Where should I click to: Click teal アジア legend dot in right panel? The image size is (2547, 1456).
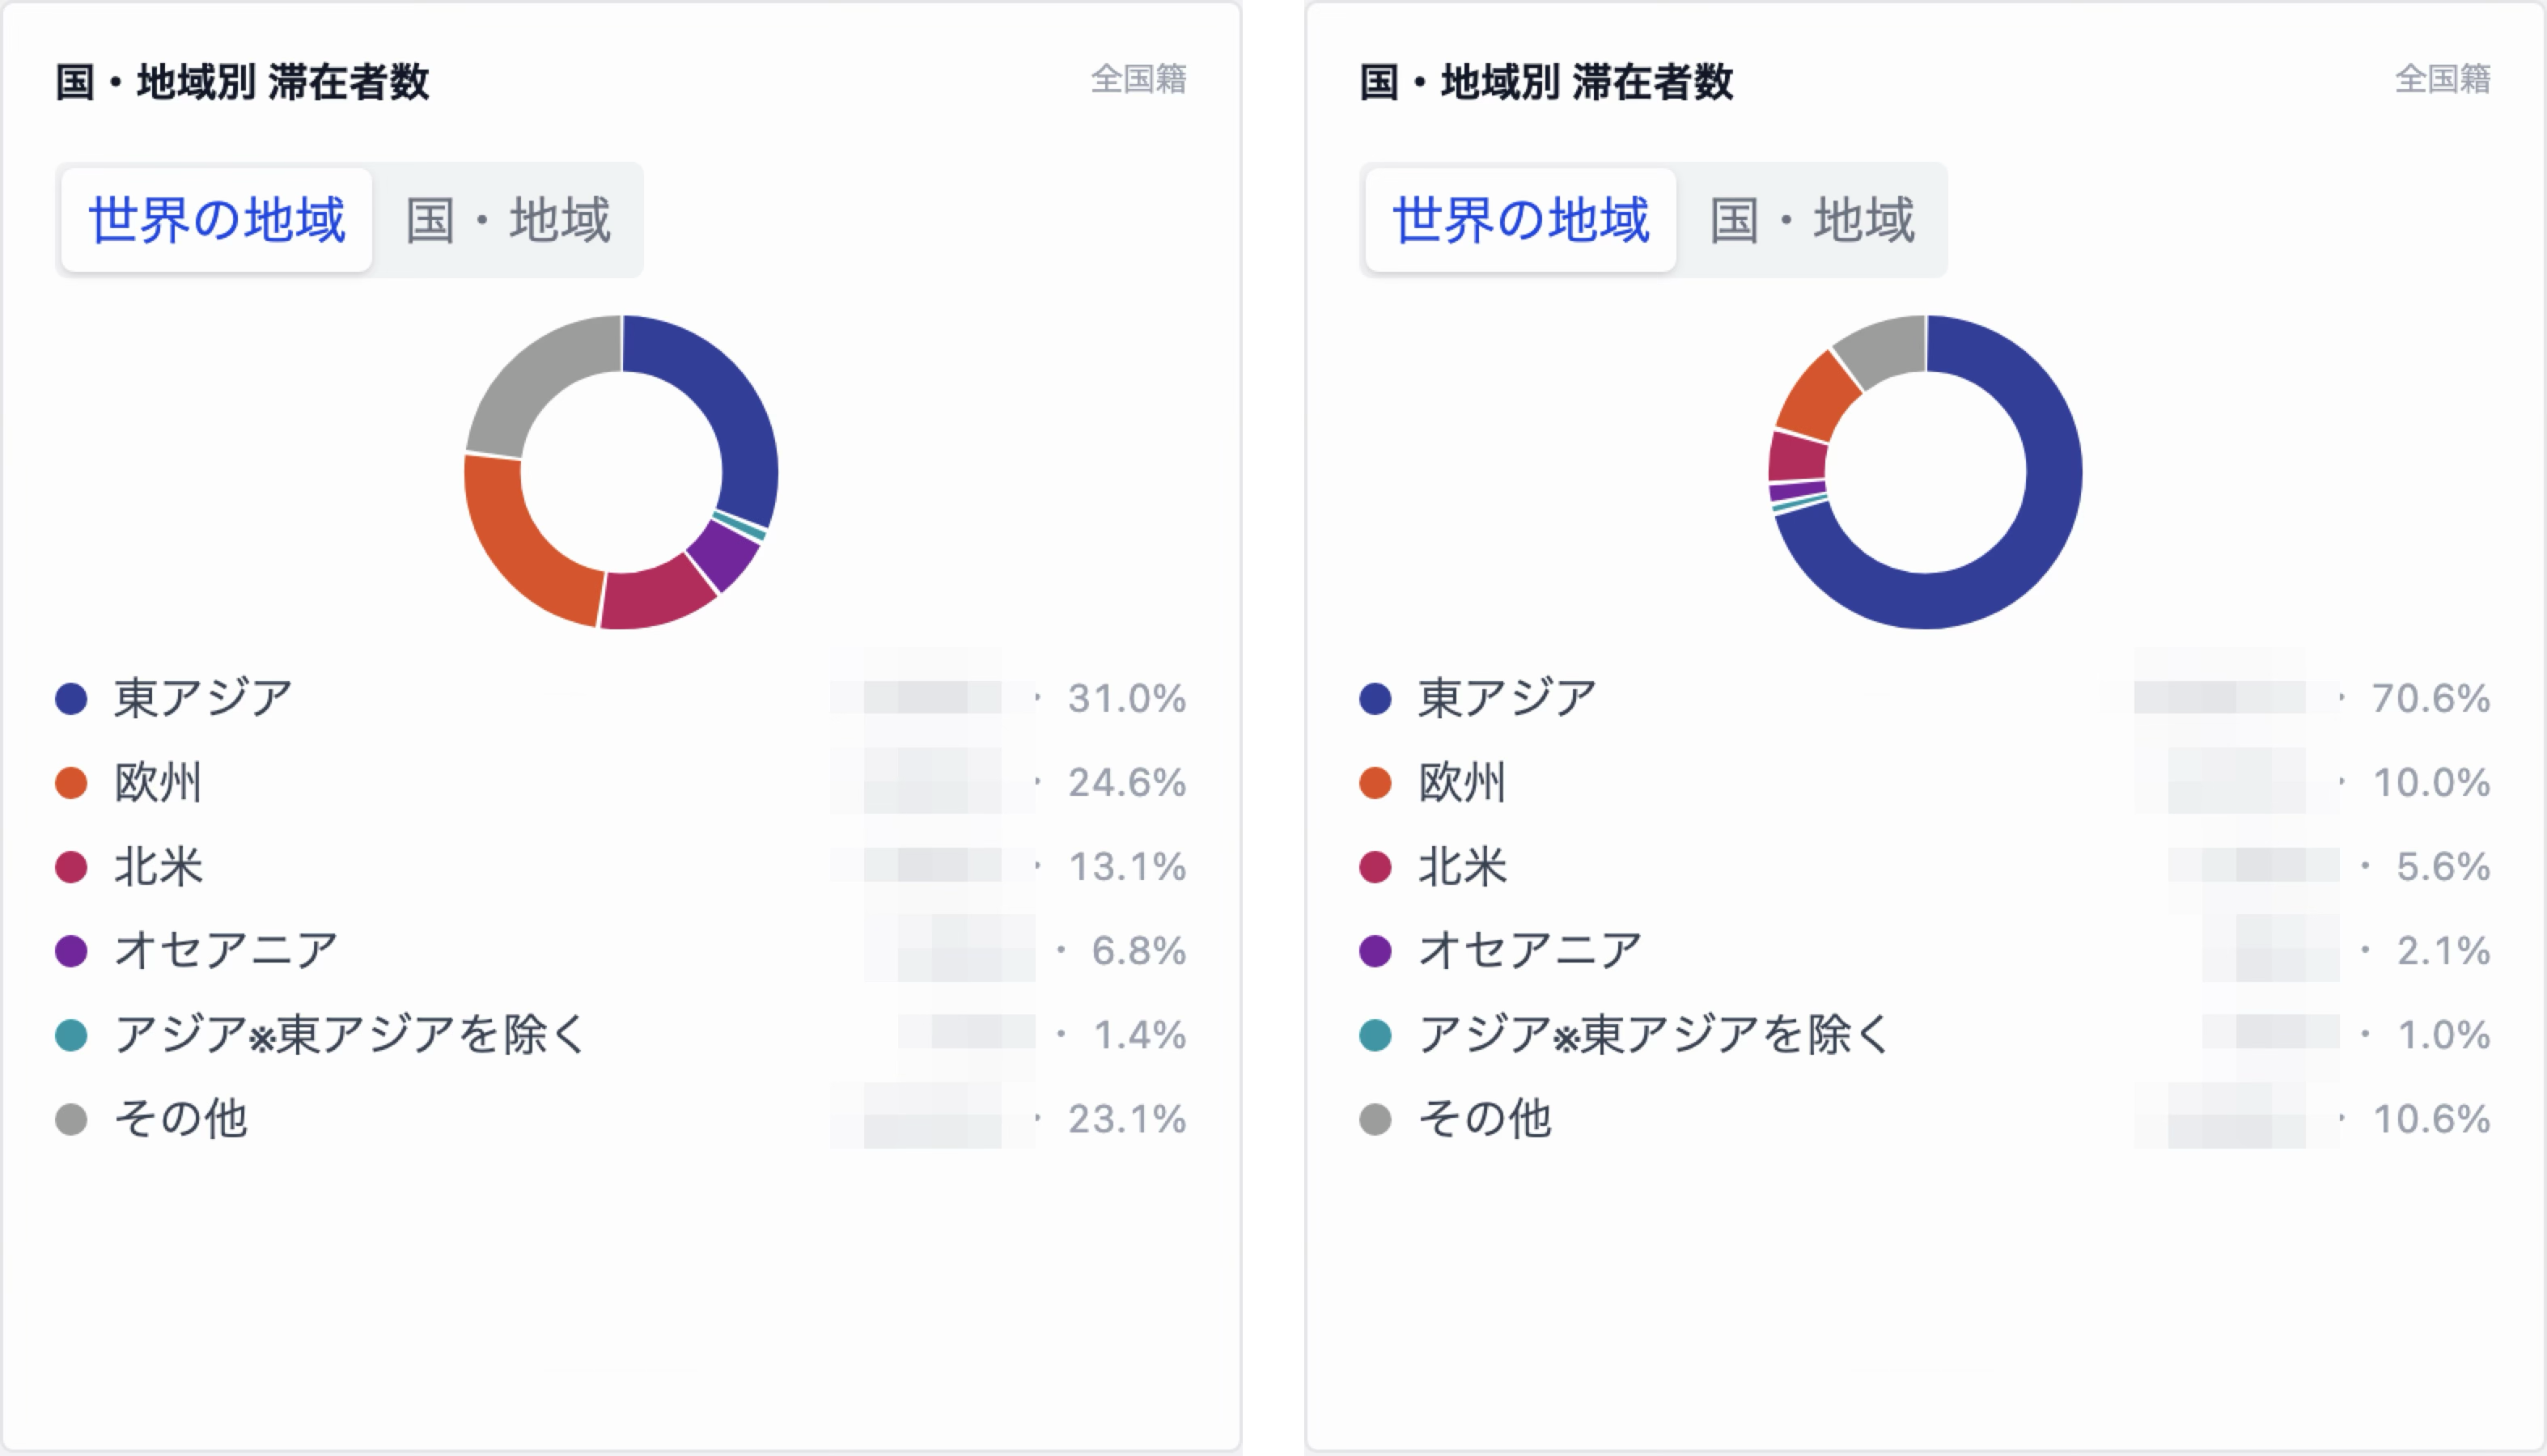pyautogui.click(x=1375, y=1034)
